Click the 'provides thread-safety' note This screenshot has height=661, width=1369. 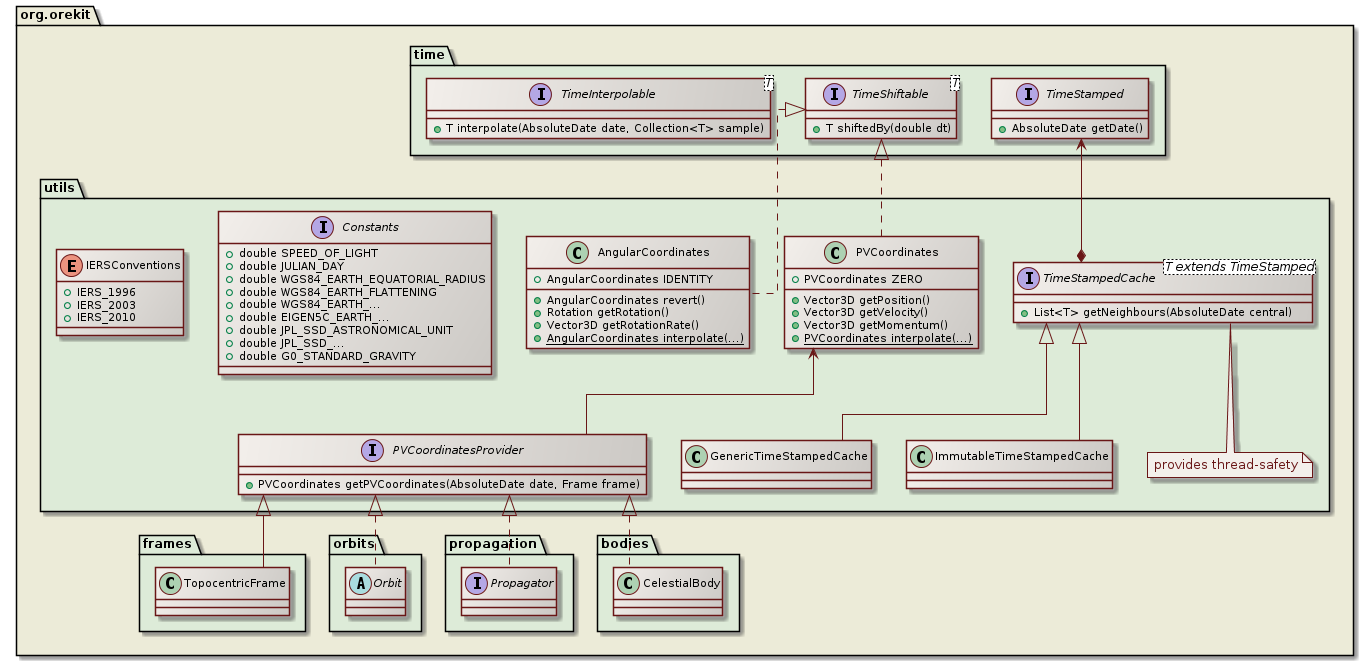(1229, 464)
